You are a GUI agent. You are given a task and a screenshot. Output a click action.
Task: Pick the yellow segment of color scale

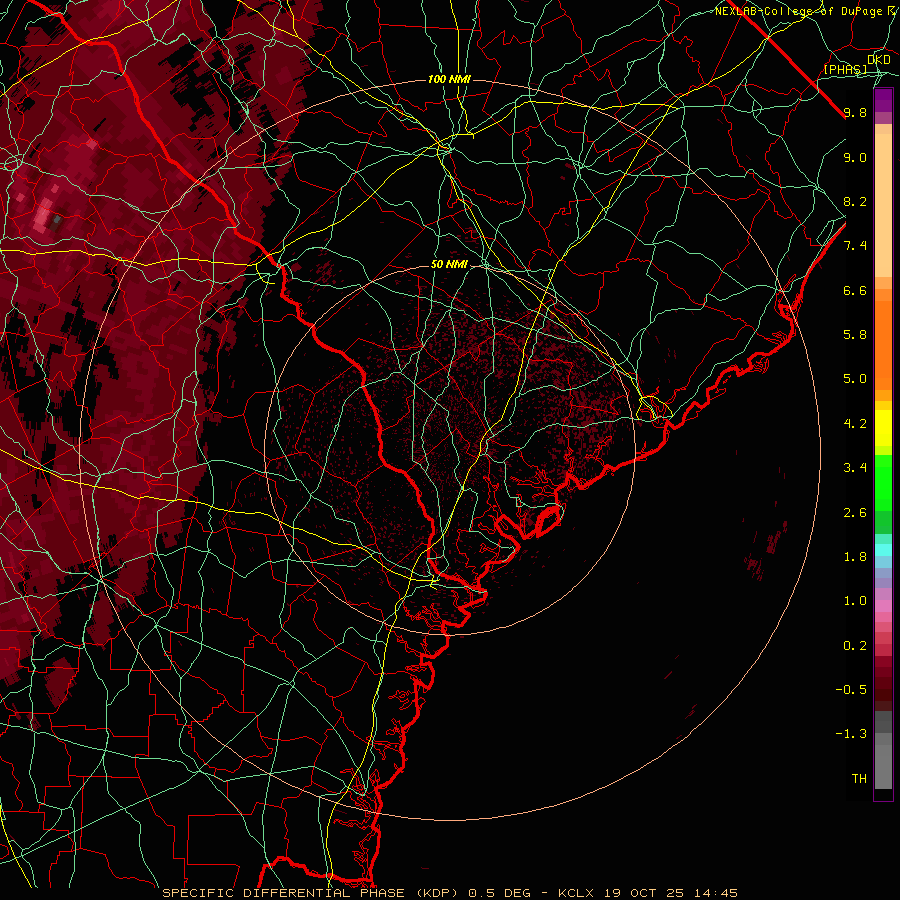883,428
